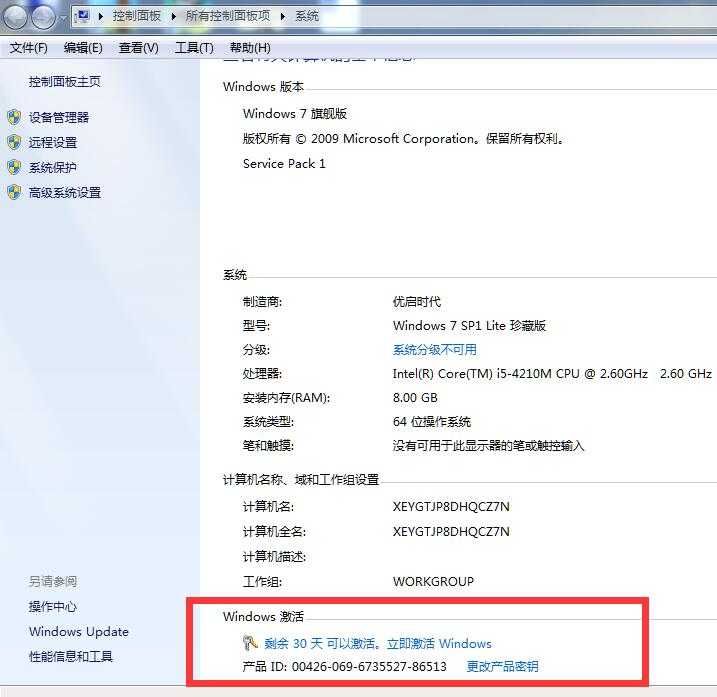The width and height of the screenshot is (717, 697).
Task: Click the WORKGROUP workgroup value
Action: [433, 582]
